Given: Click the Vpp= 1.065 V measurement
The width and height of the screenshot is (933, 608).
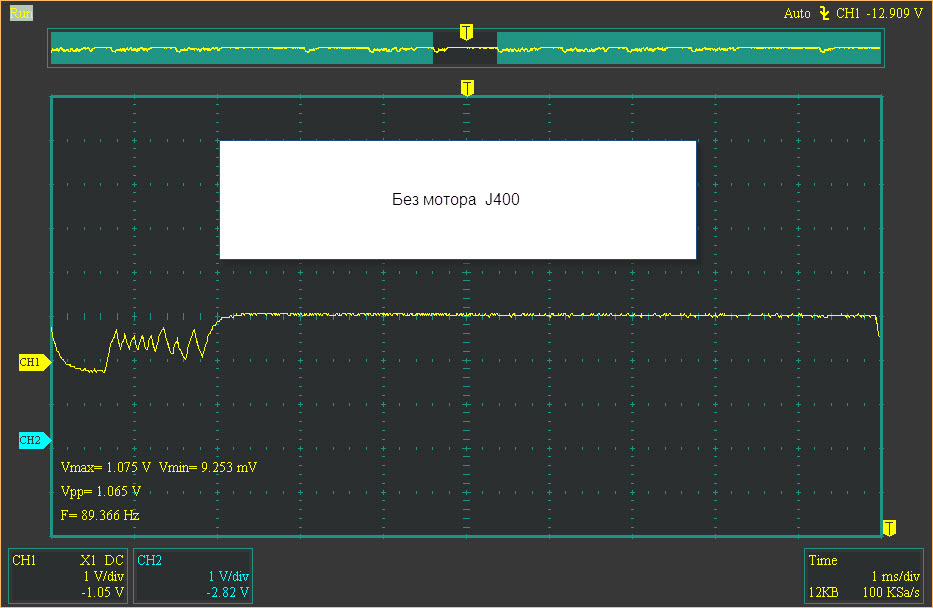Looking at the screenshot, I should [x=101, y=491].
